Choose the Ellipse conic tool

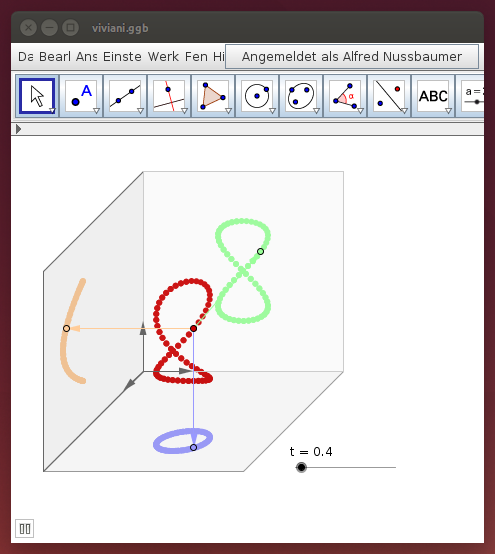301,96
